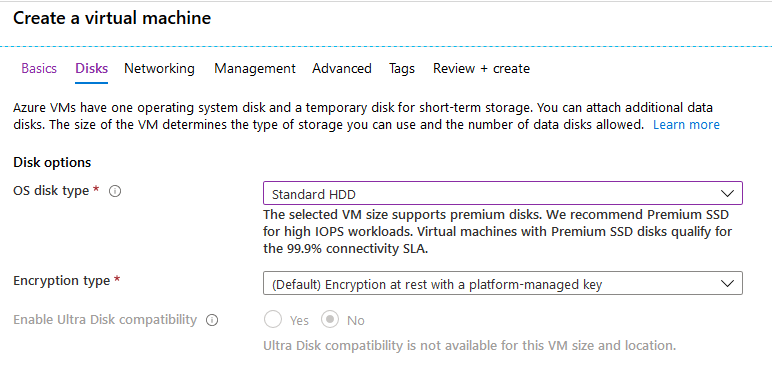This screenshot has height=380, width=772.
Task: Switch to the Basics tab
Action: [39, 68]
